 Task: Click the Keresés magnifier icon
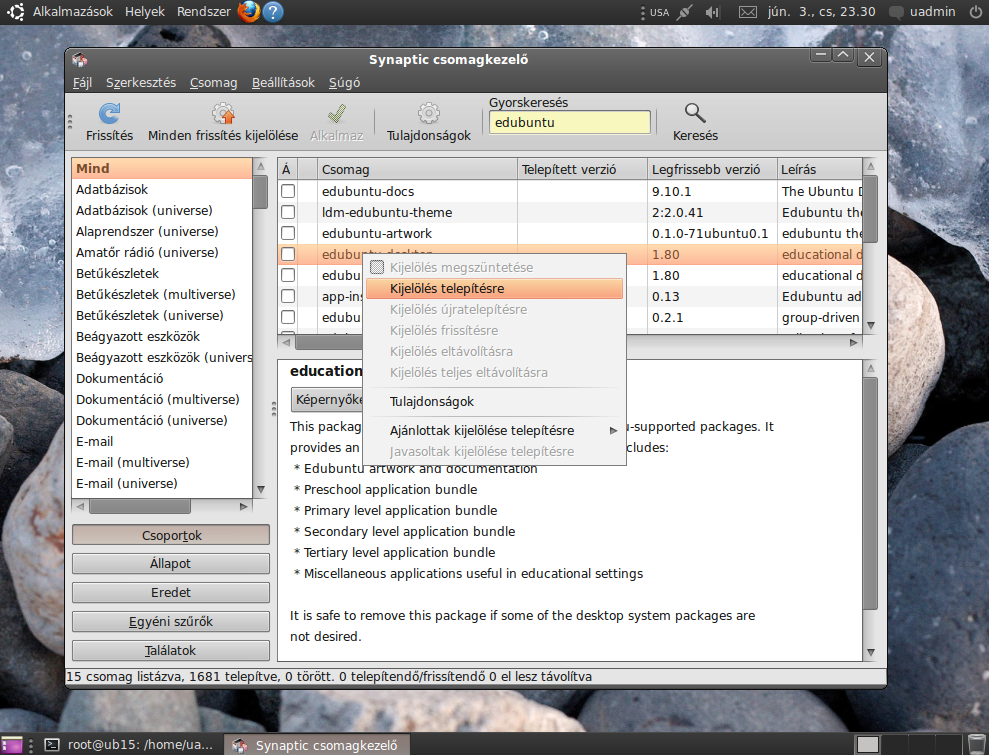point(695,114)
